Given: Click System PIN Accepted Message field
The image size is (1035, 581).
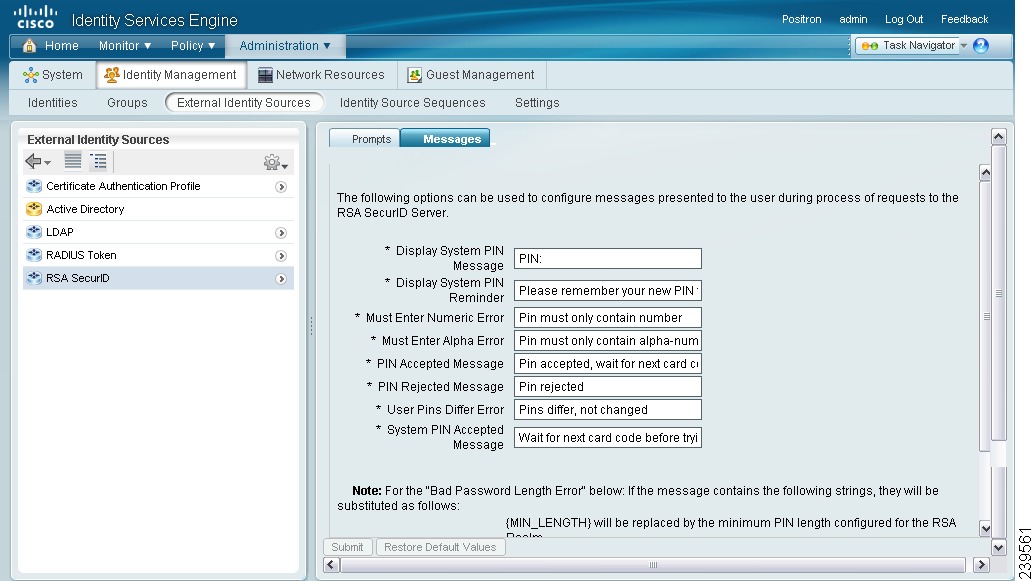Looking at the screenshot, I should (608, 438).
